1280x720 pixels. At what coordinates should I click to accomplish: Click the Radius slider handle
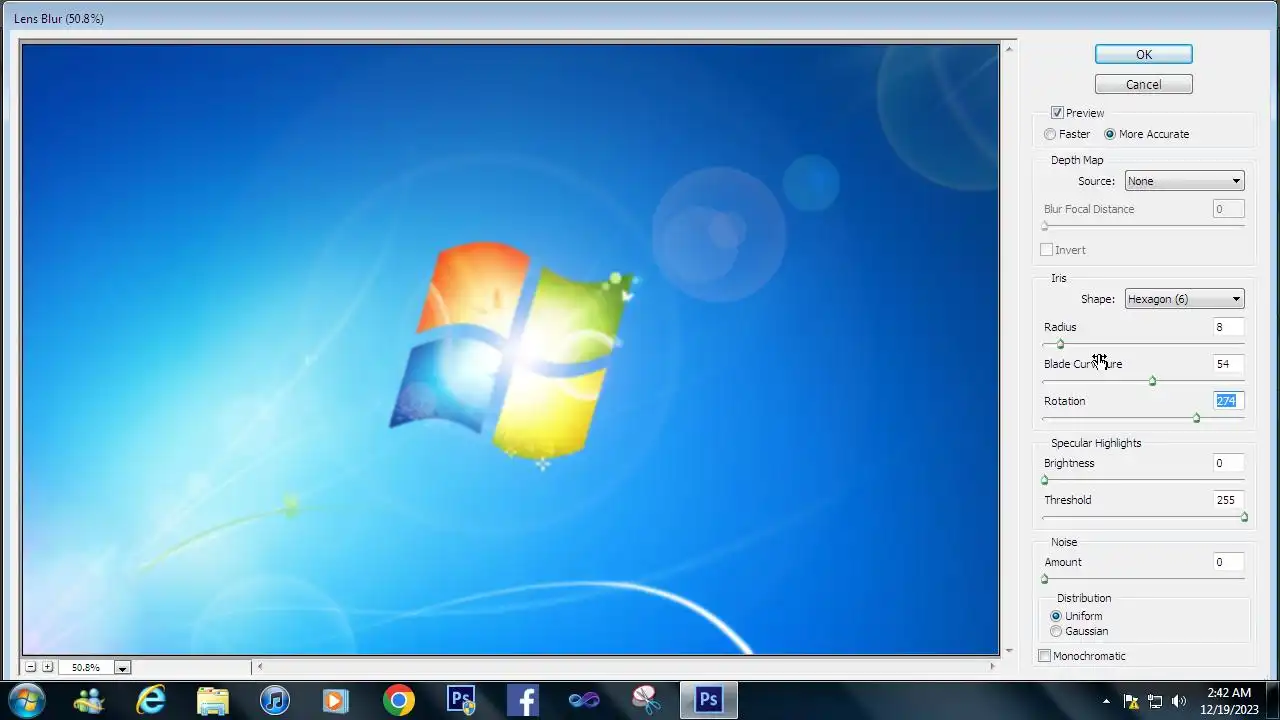pos(1060,344)
